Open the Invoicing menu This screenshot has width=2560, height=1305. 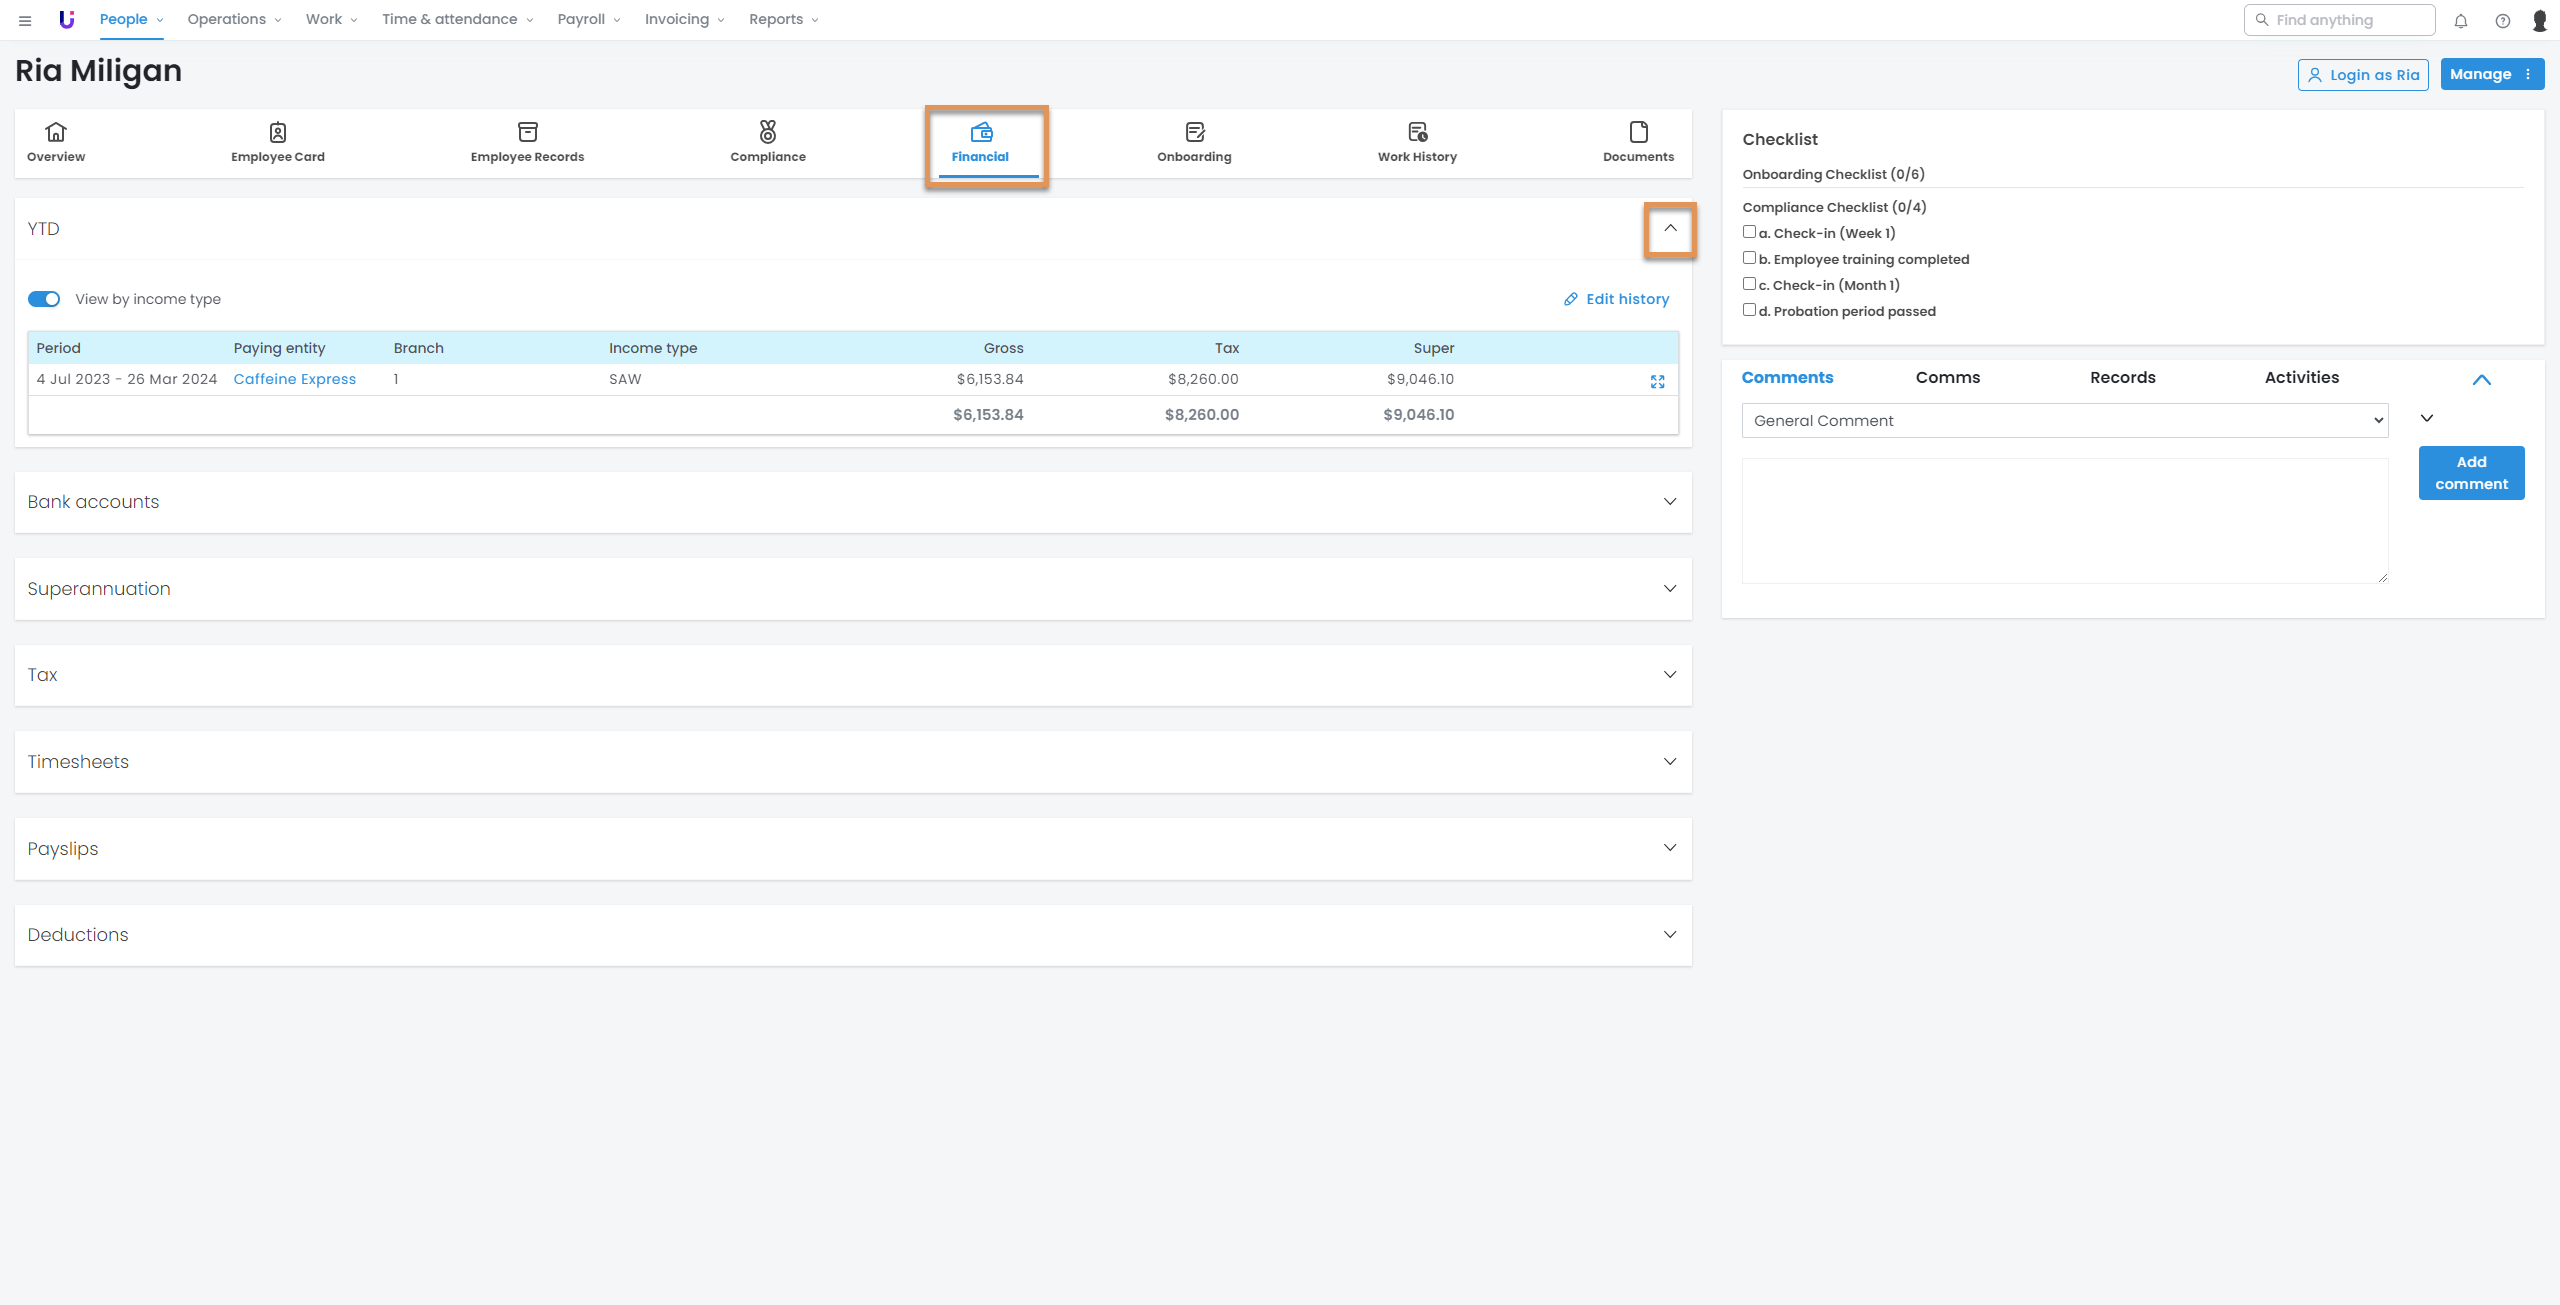[684, 20]
